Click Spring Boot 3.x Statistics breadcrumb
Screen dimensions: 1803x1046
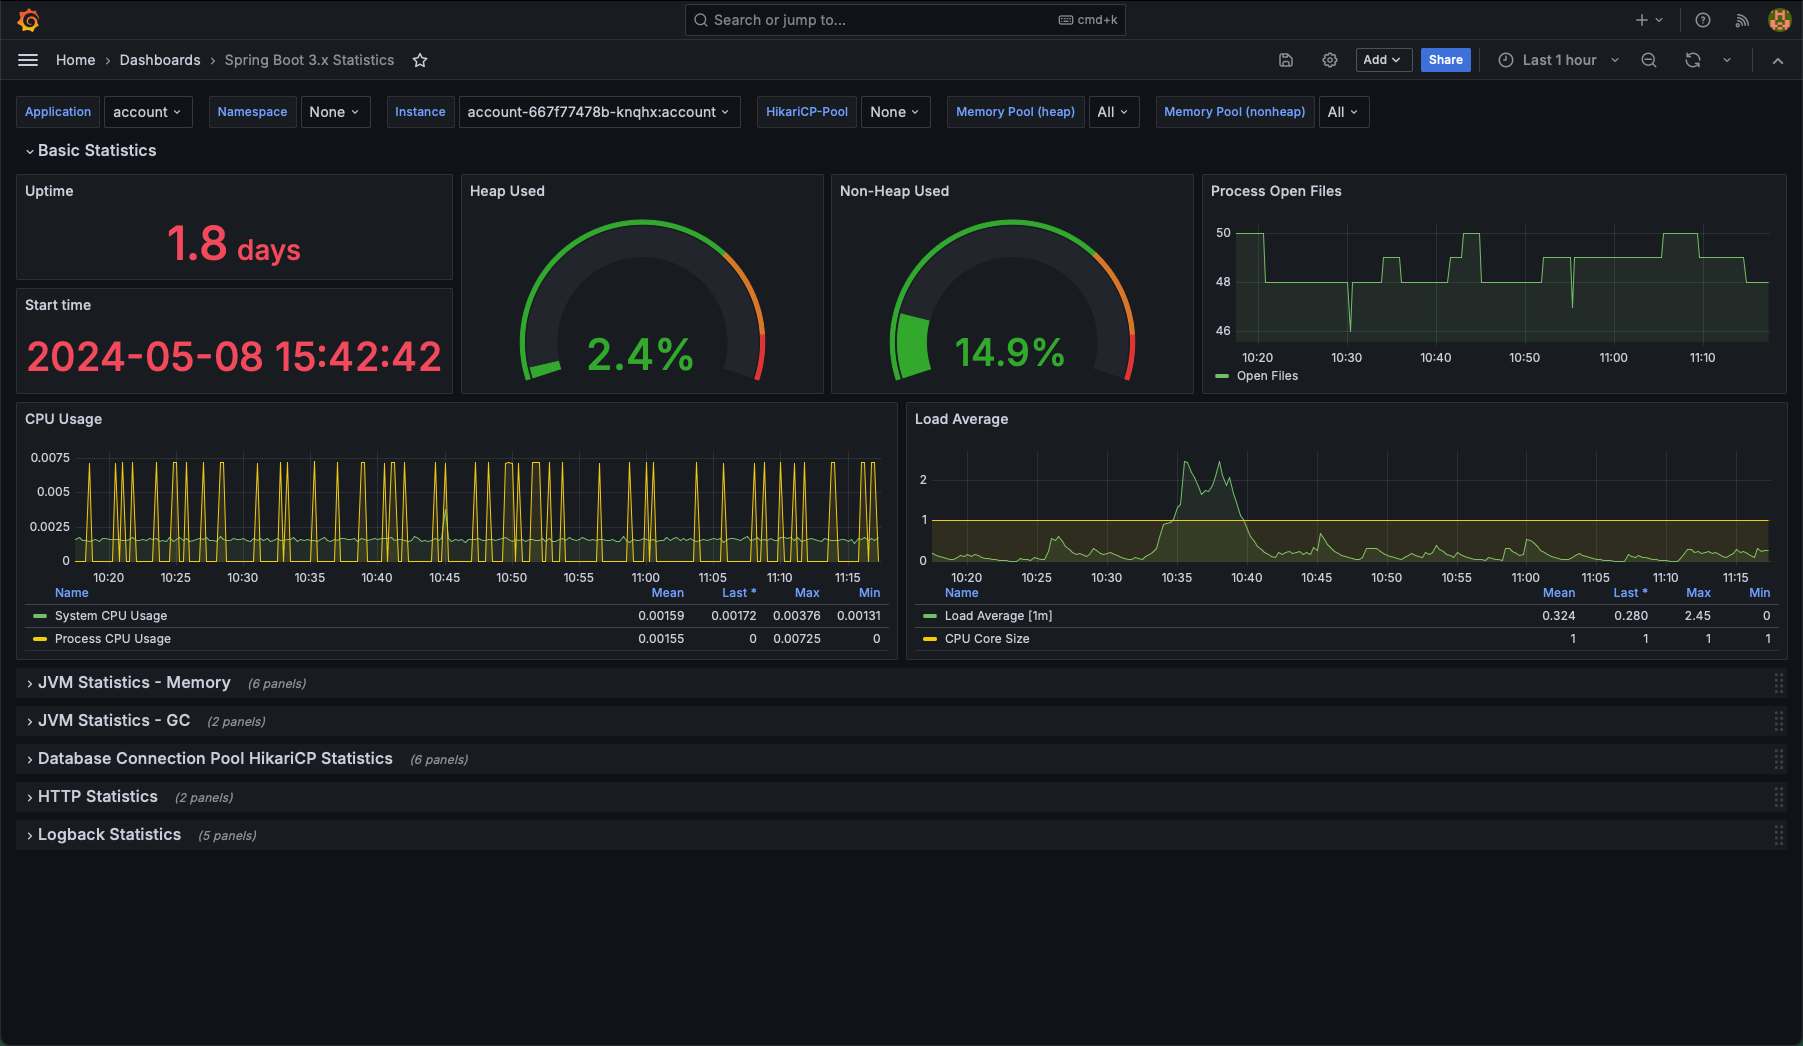click(x=309, y=60)
